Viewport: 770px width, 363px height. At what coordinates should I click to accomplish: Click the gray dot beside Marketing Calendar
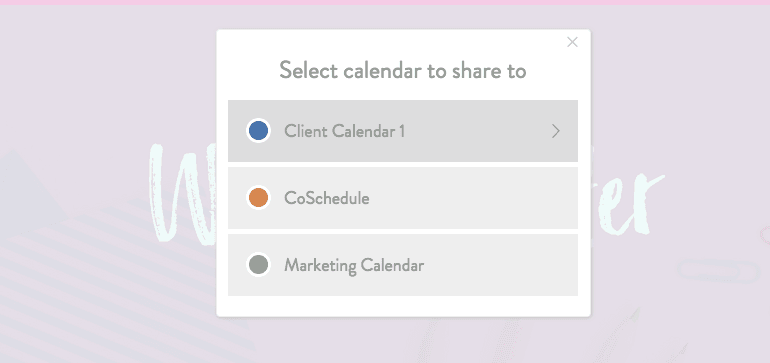[258, 265]
